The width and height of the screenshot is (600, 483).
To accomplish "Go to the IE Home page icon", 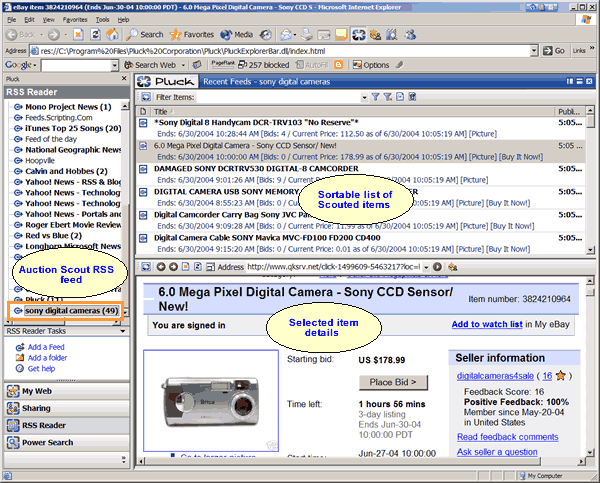I will tap(112, 35).
